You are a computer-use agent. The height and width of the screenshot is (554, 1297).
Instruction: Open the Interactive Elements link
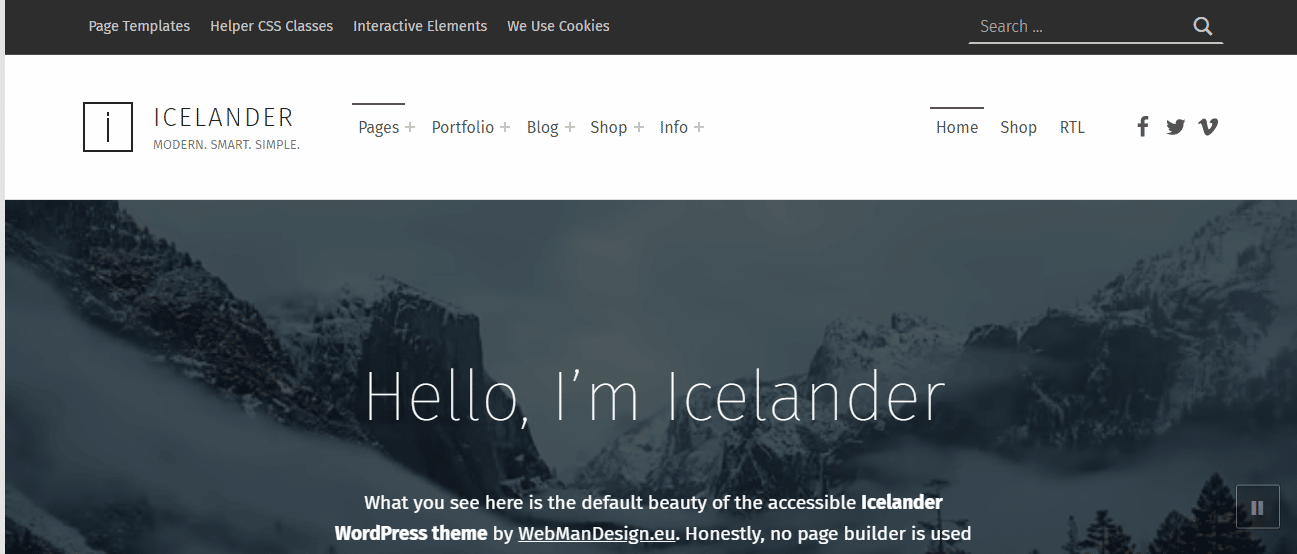coord(420,26)
